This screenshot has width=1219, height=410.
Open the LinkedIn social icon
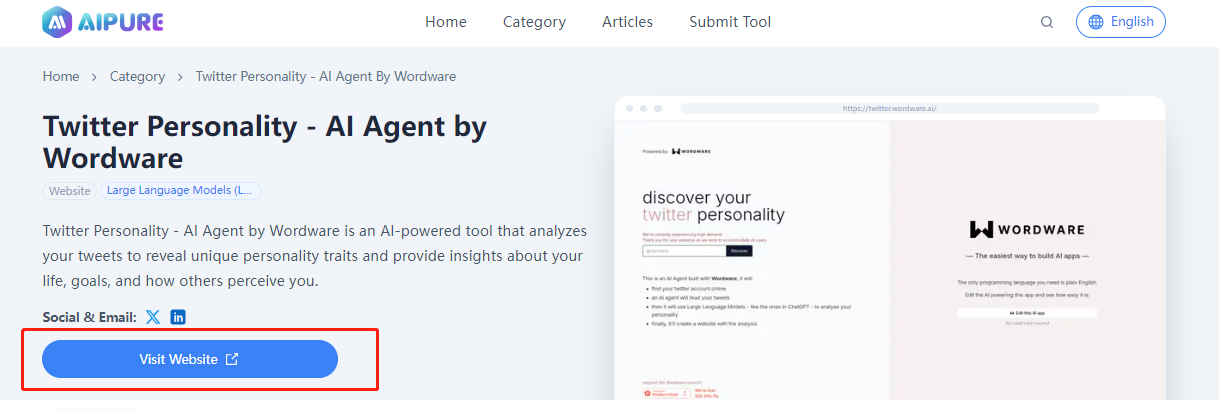(x=178, y=317)
